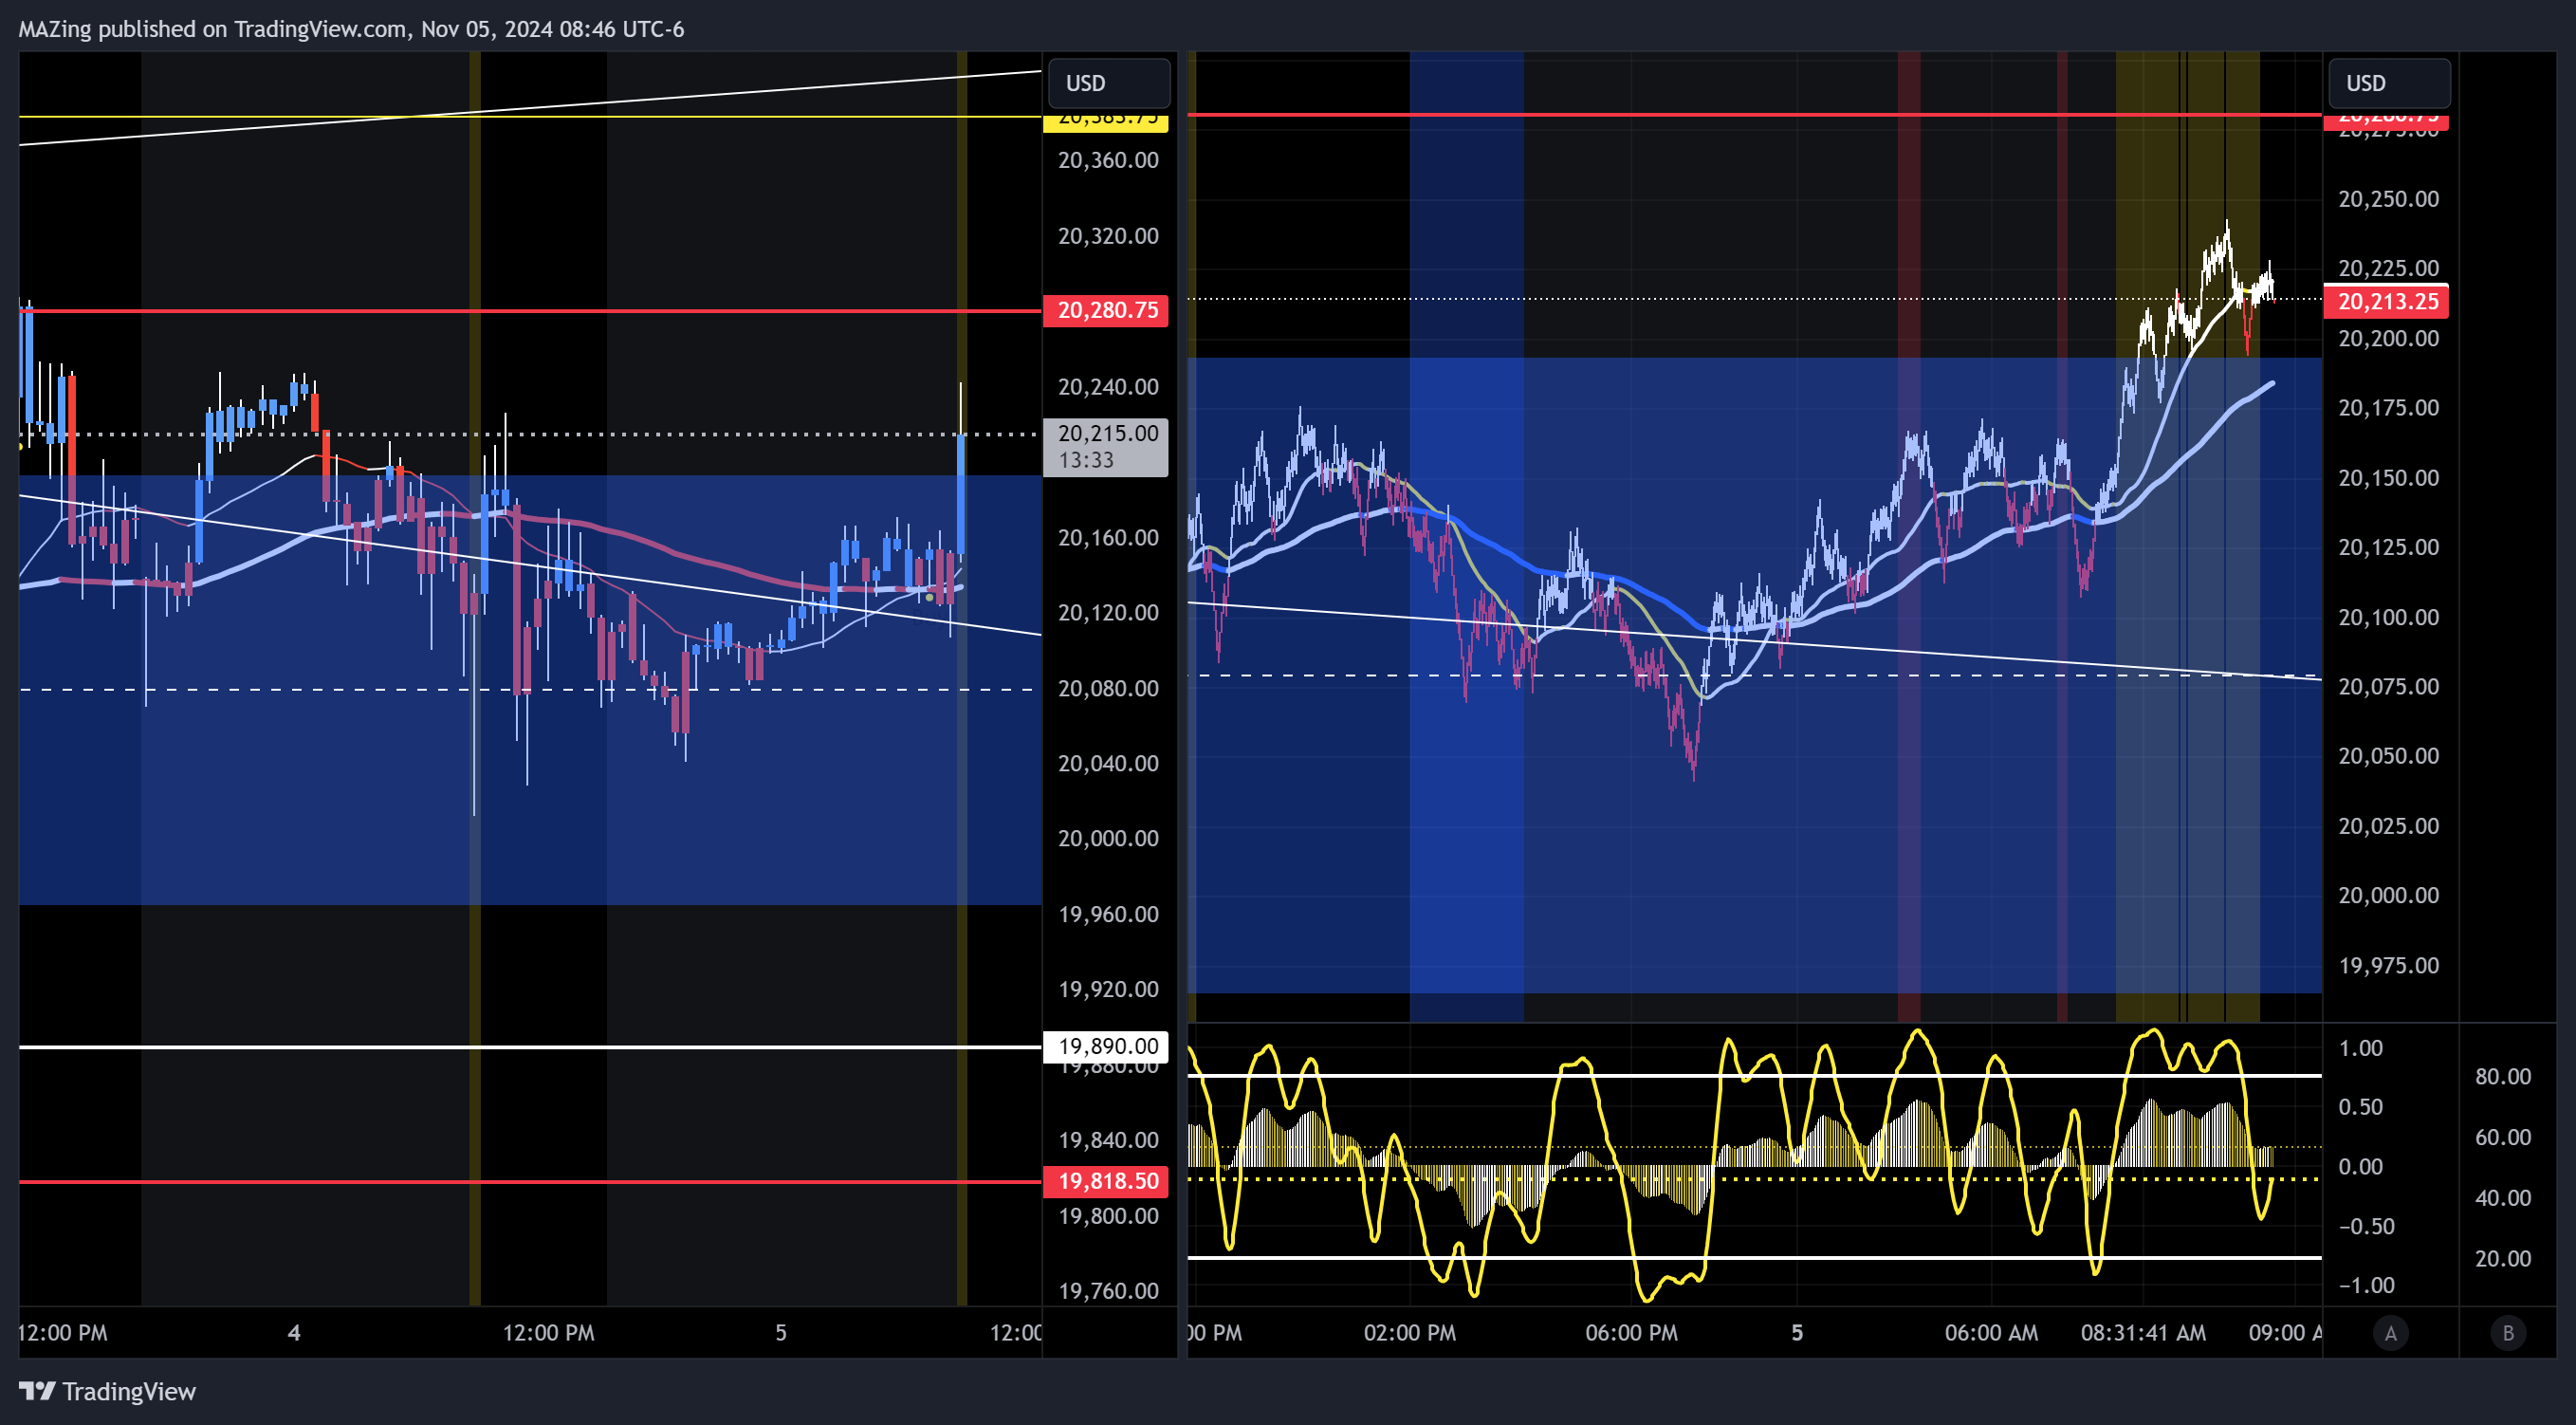Viewport: 2576px width, 1425px height.
Task: Click the 20,215.00 current price label
Action: click(x=1106, y=446)
